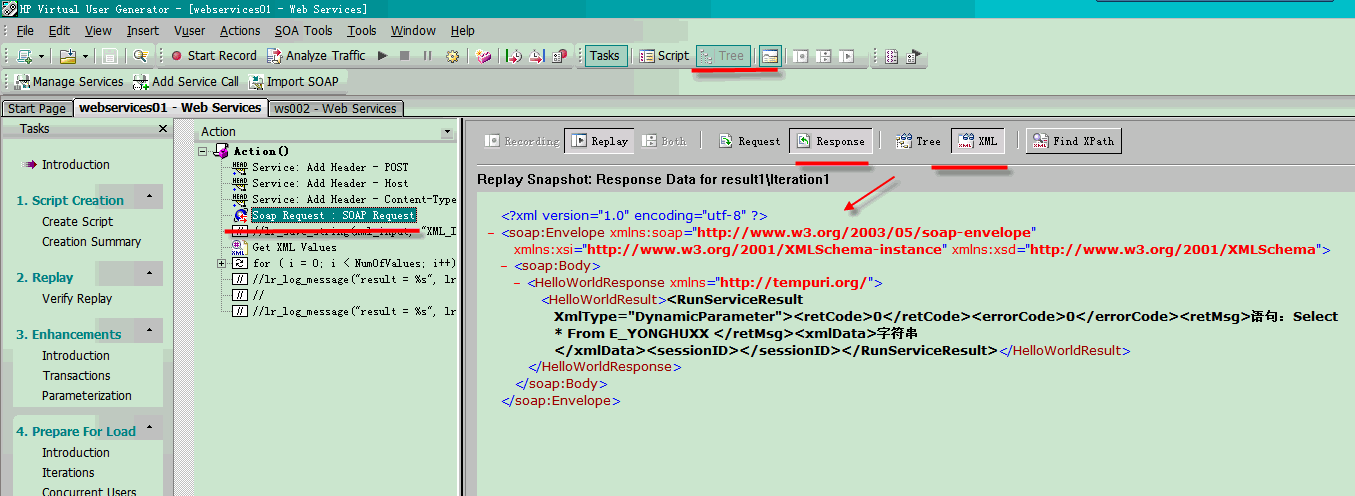Select the Soap Request step icon
This screenshot has height=496, width=1355.
point(240,215)
